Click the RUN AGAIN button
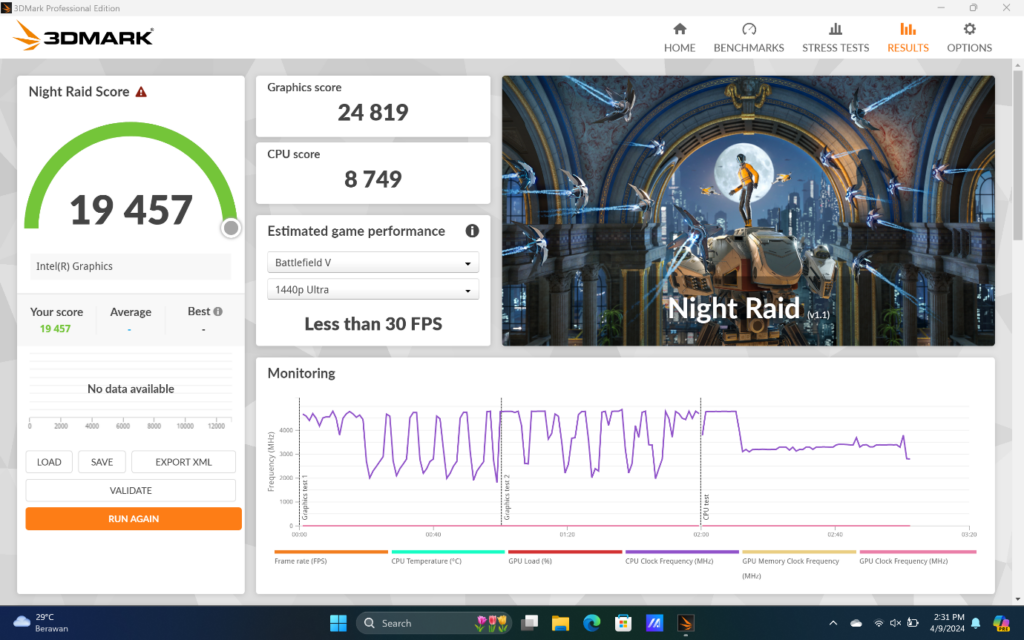Image resolution: width=1024 pixels, height=640 pixels. (133, 518)
